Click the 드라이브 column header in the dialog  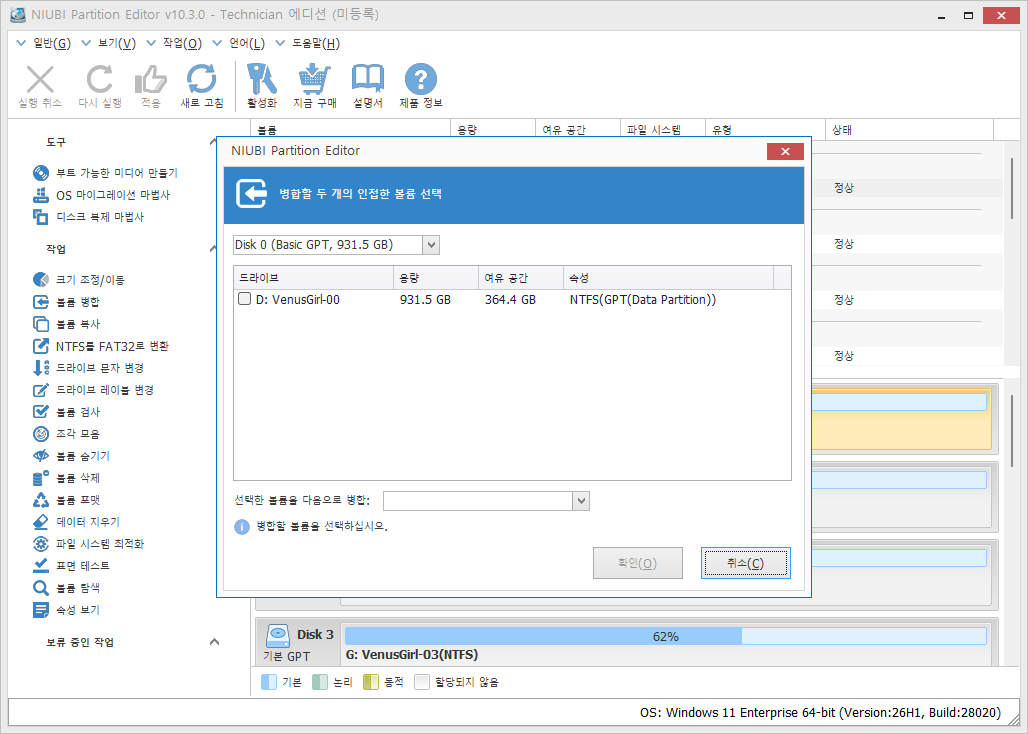coord(313,278)
